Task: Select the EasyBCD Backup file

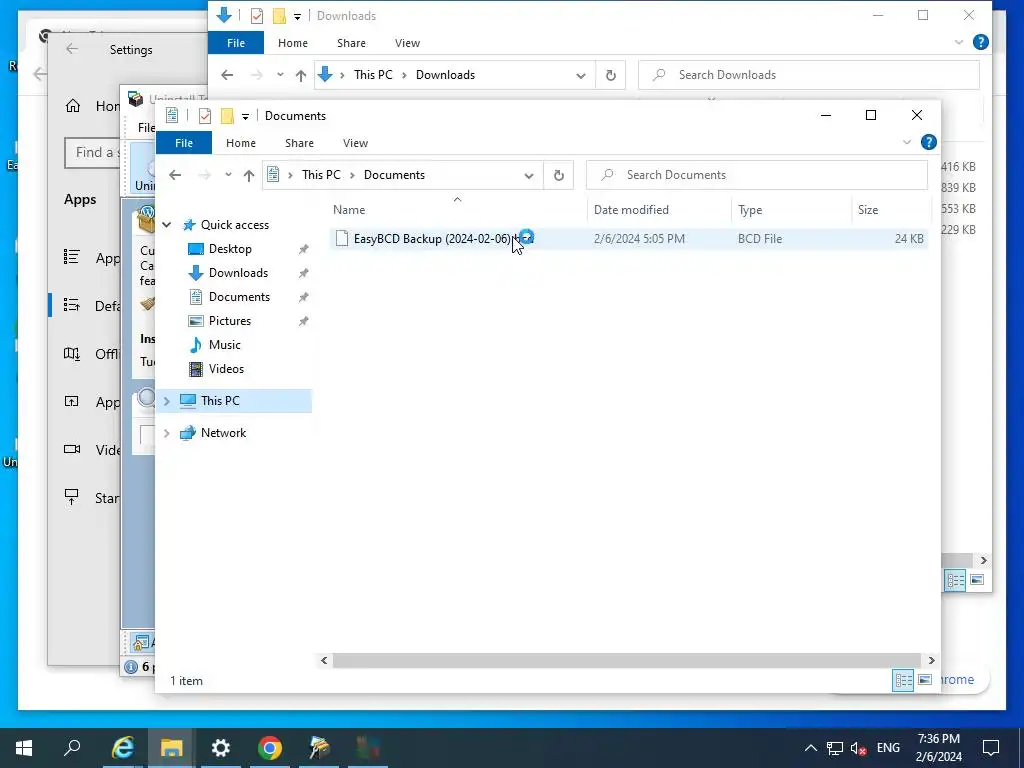Action: tap(629, 239)
